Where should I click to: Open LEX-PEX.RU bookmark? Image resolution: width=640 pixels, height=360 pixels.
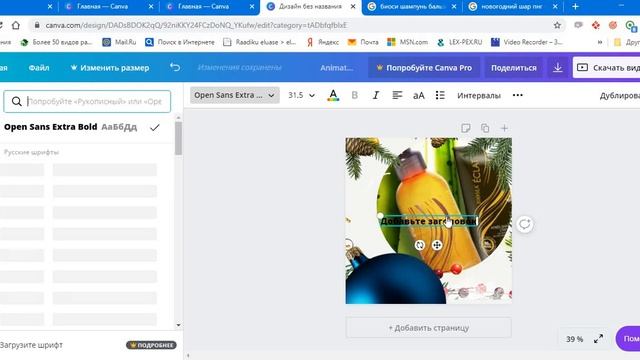459,42
